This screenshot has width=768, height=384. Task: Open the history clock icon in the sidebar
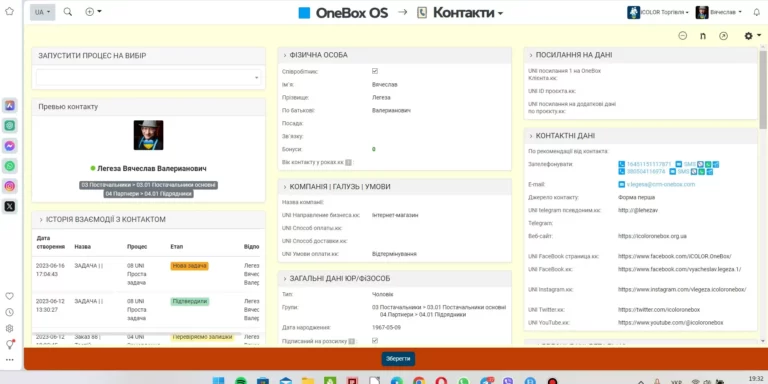[x=9, y=312]
